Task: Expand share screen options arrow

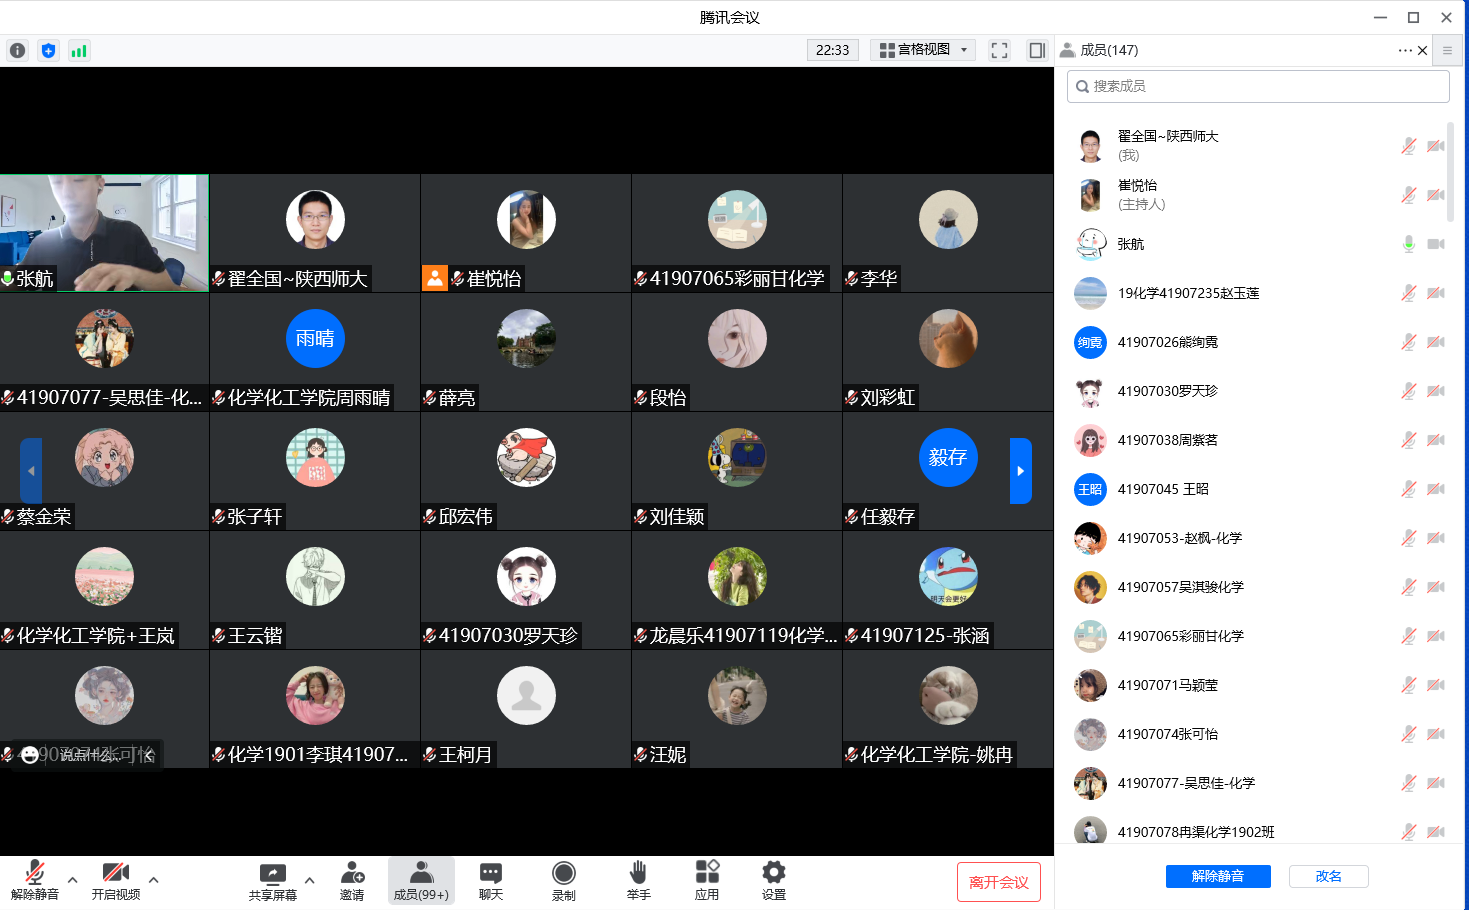Action: click(x=310, y=880)
